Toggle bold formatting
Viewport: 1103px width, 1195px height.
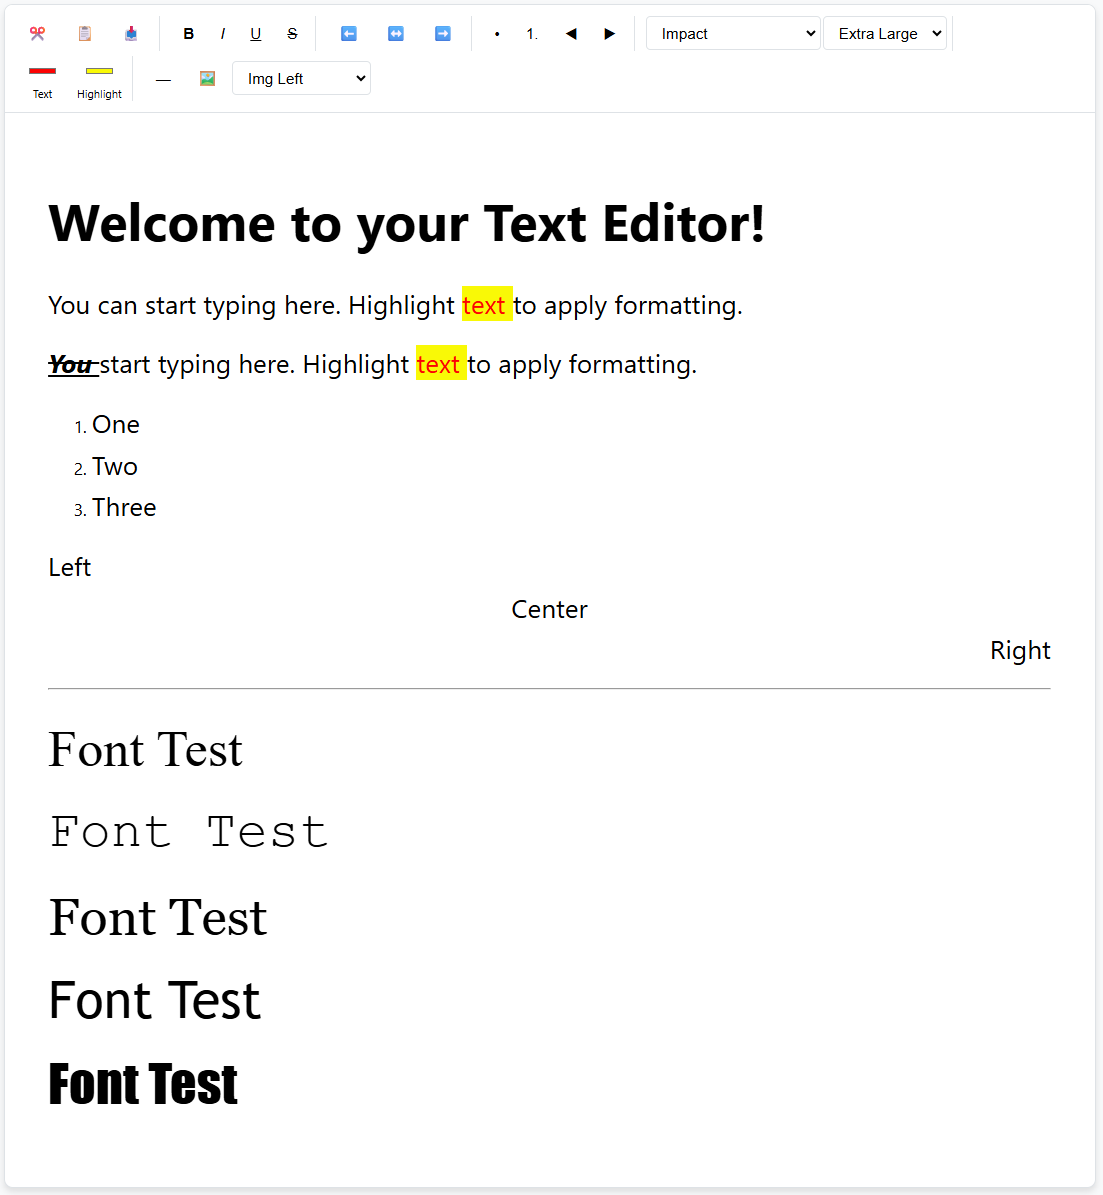click(x=188, y=33)
